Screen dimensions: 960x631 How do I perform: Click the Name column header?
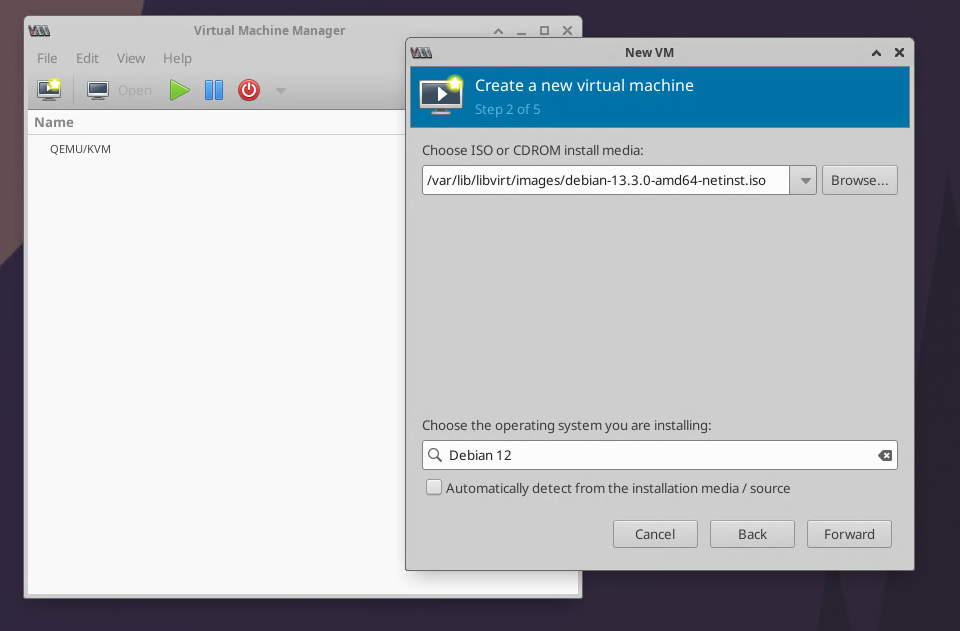54,122
